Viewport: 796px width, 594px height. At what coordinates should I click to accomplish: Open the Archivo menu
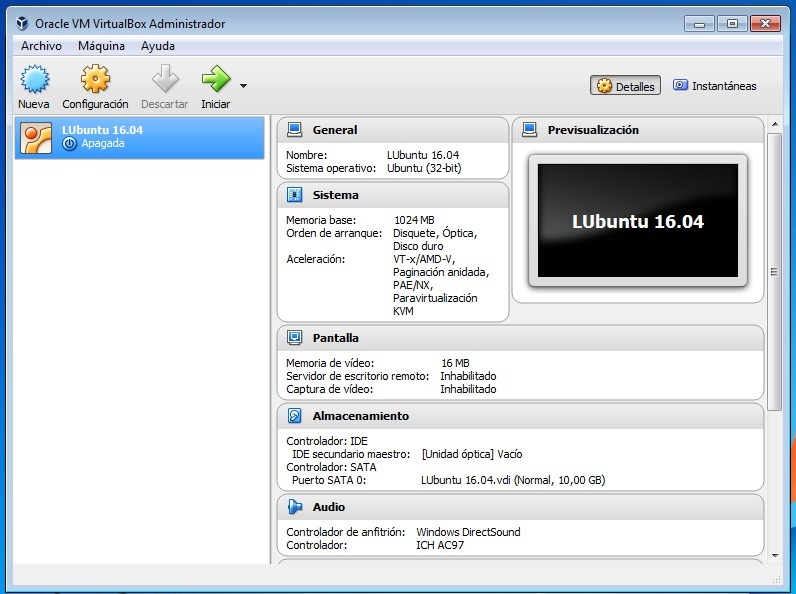41,46
